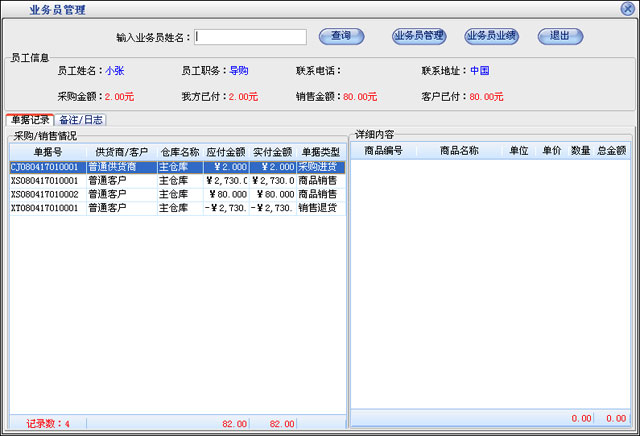Click the 商品名称 column header
The height and width of the screenshot is (436, 640).
pos(459,151)
